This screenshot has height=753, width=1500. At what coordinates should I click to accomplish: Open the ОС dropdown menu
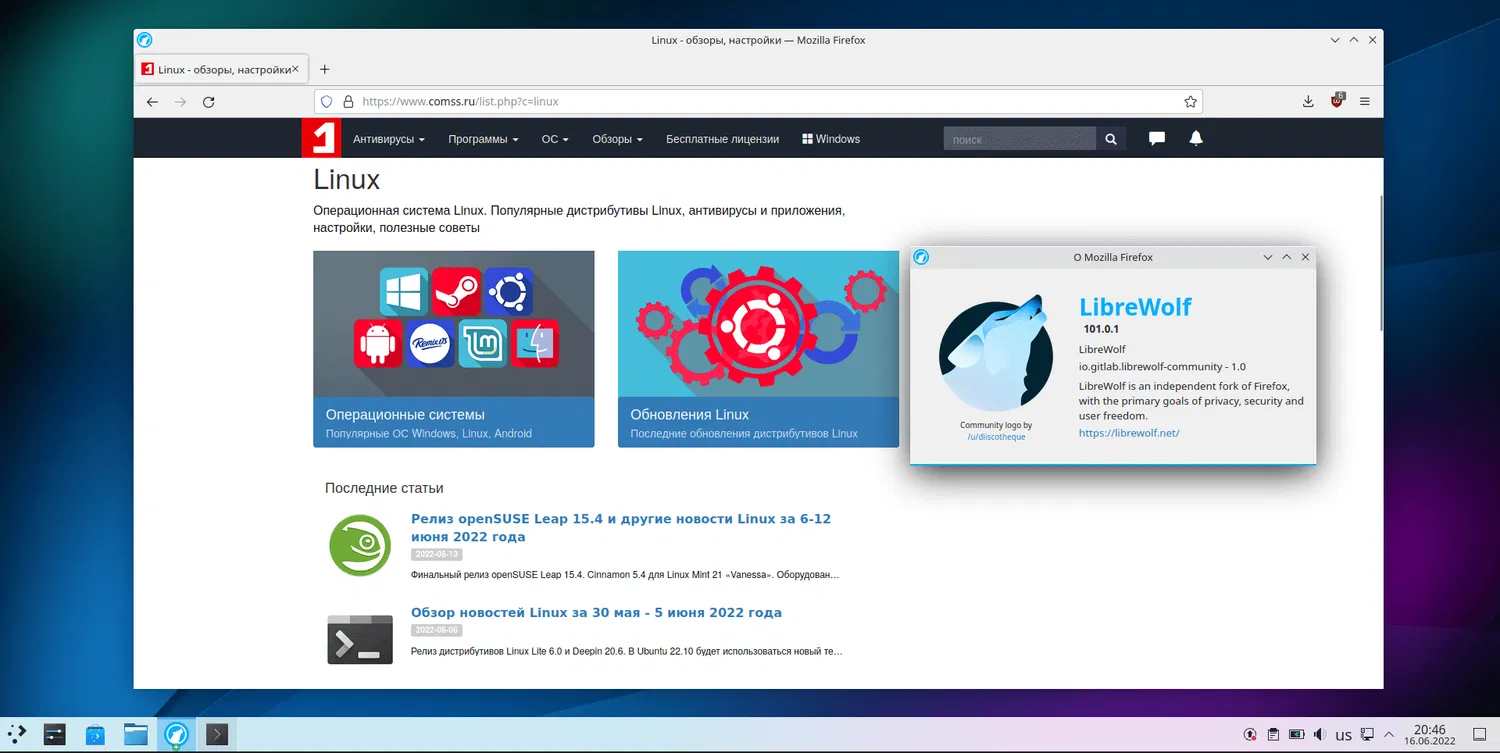555,139
